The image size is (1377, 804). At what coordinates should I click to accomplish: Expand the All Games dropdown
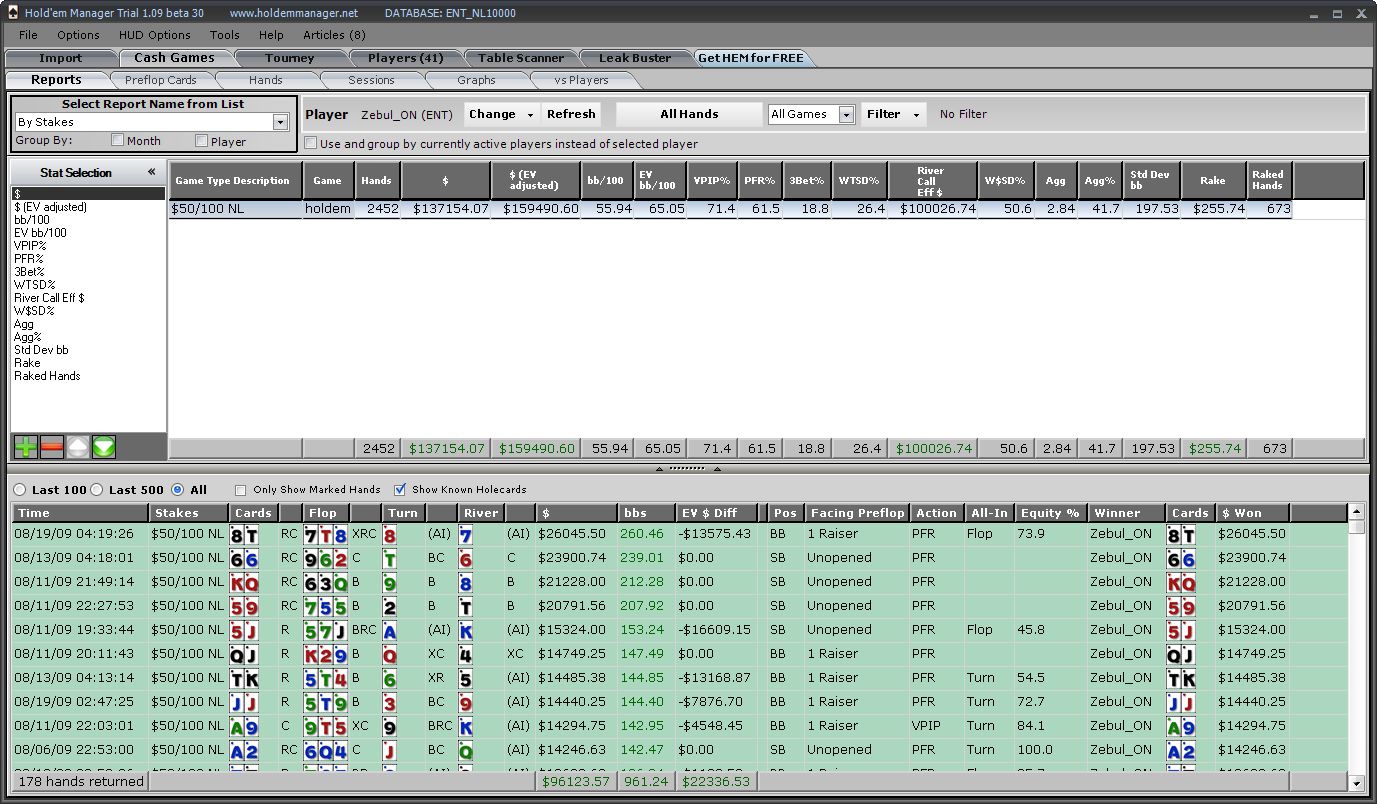click(846, 115)
